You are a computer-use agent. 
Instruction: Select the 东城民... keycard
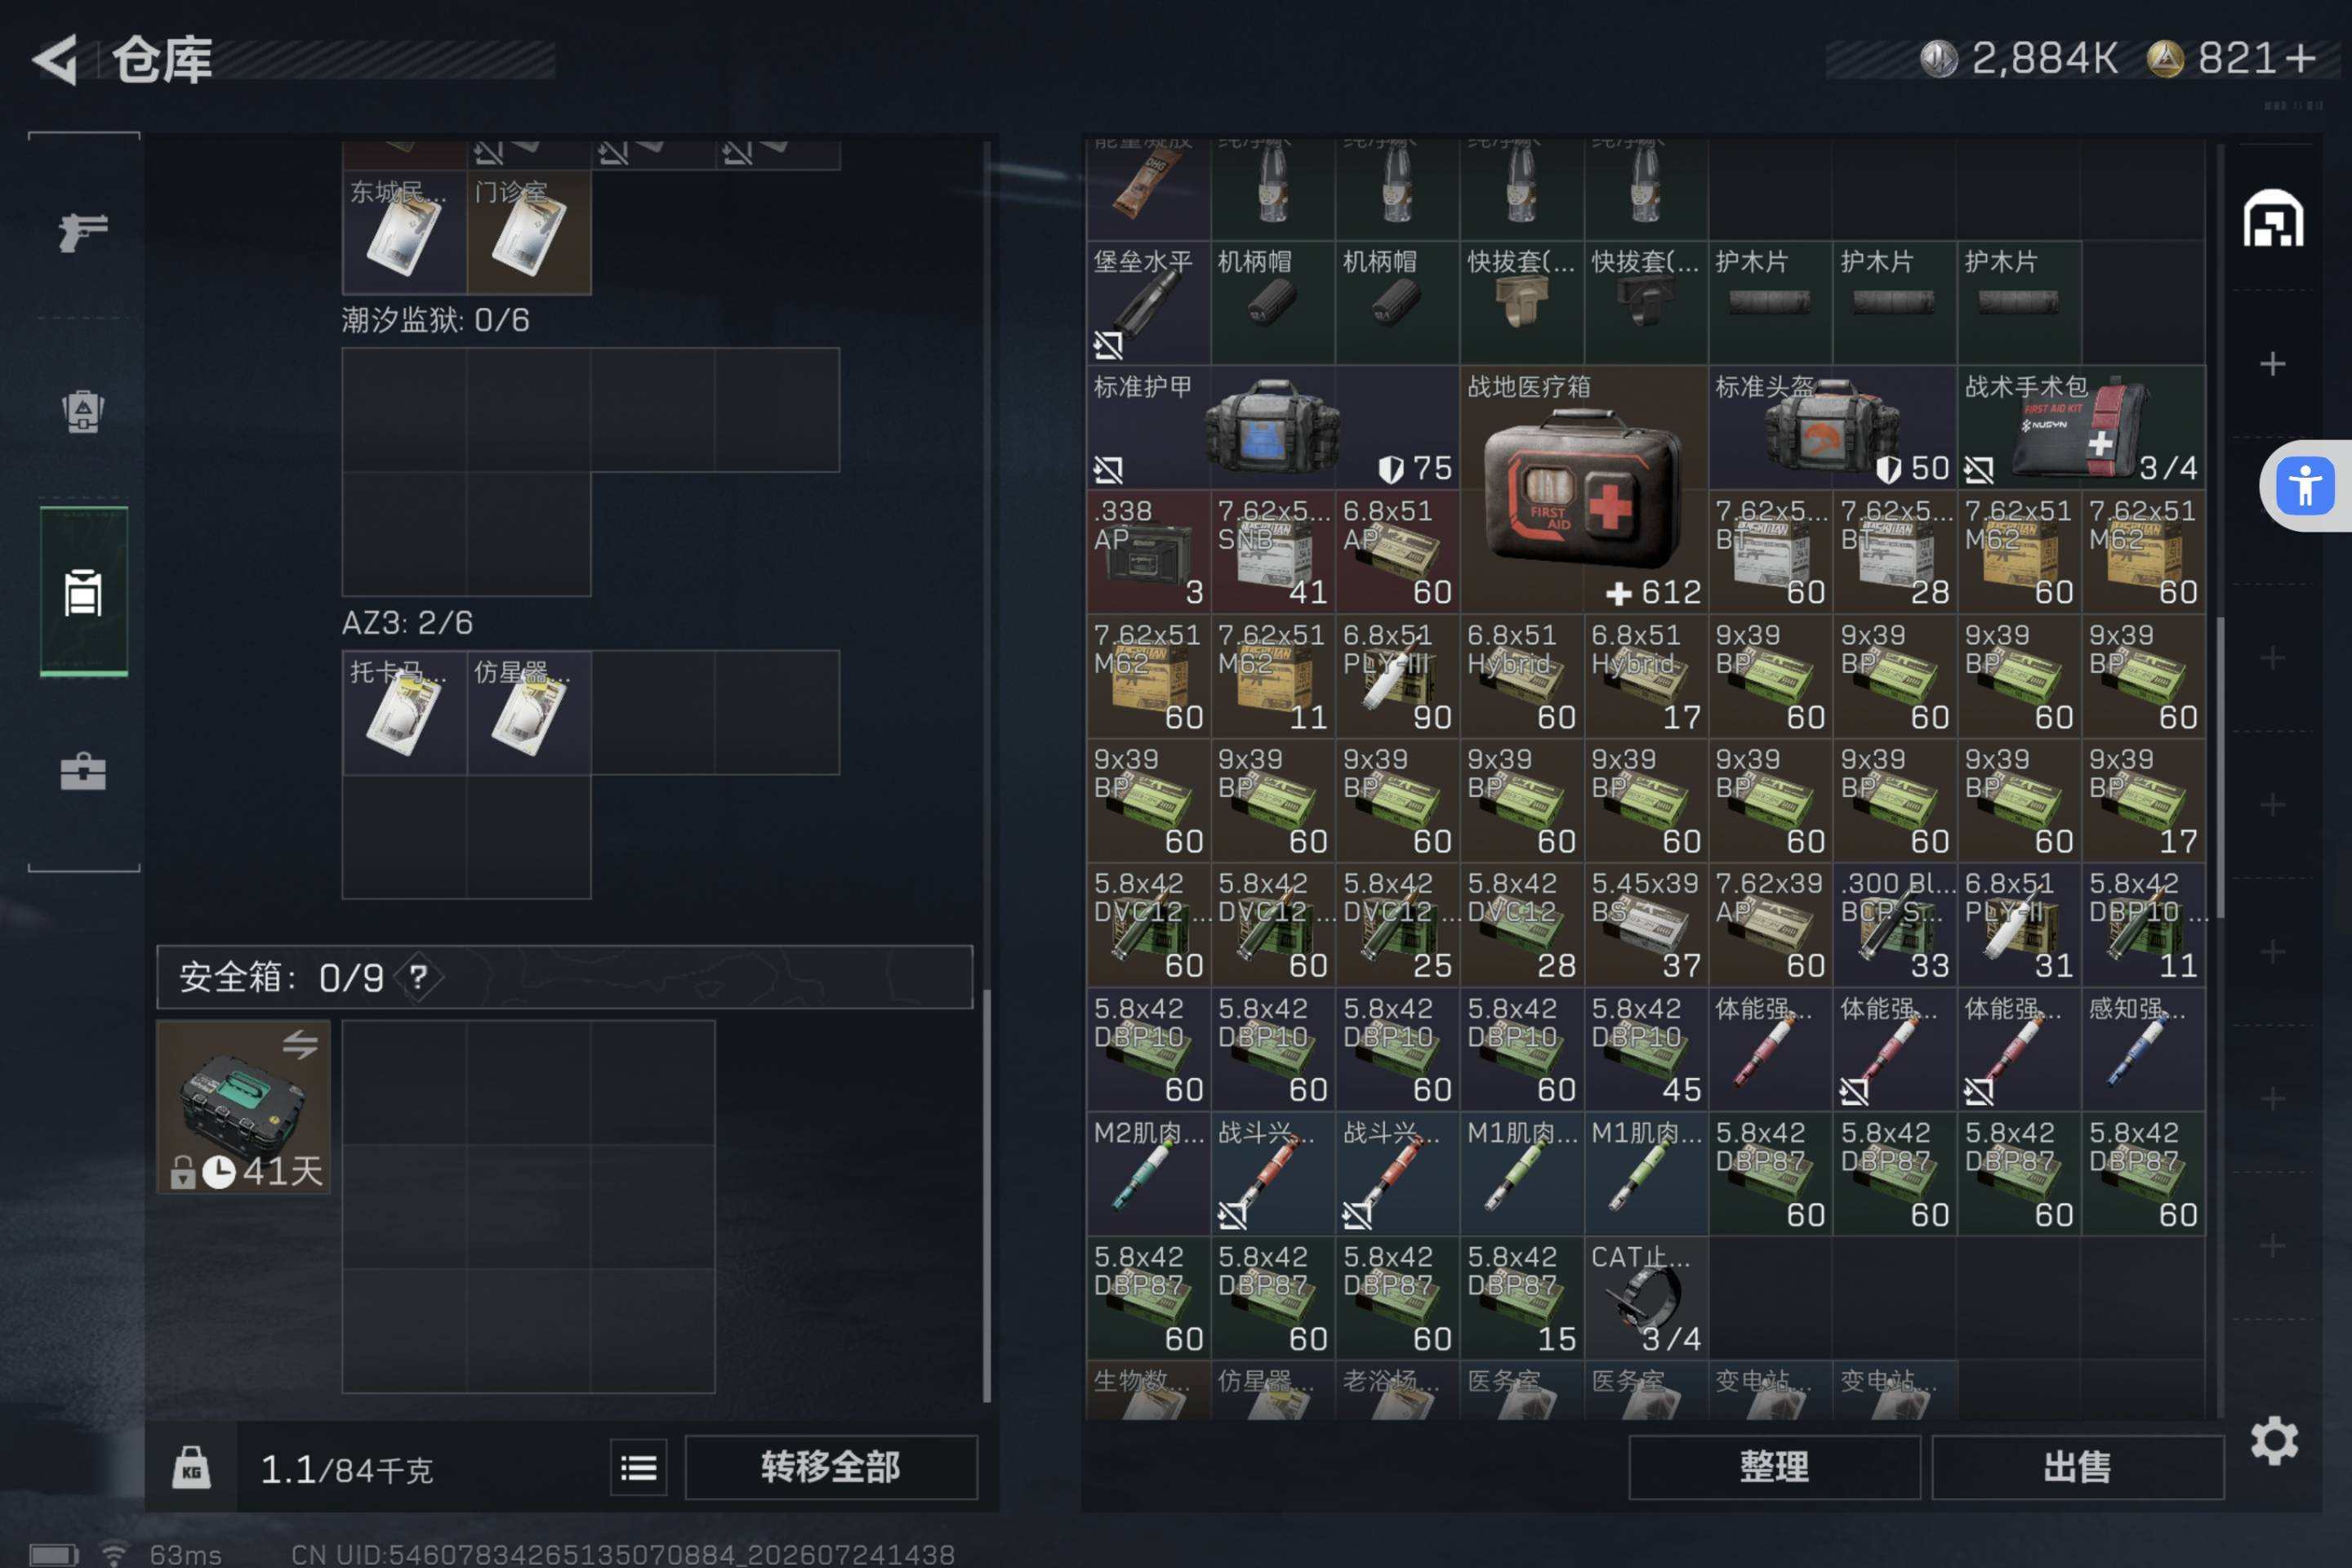(x=405, y=233)
